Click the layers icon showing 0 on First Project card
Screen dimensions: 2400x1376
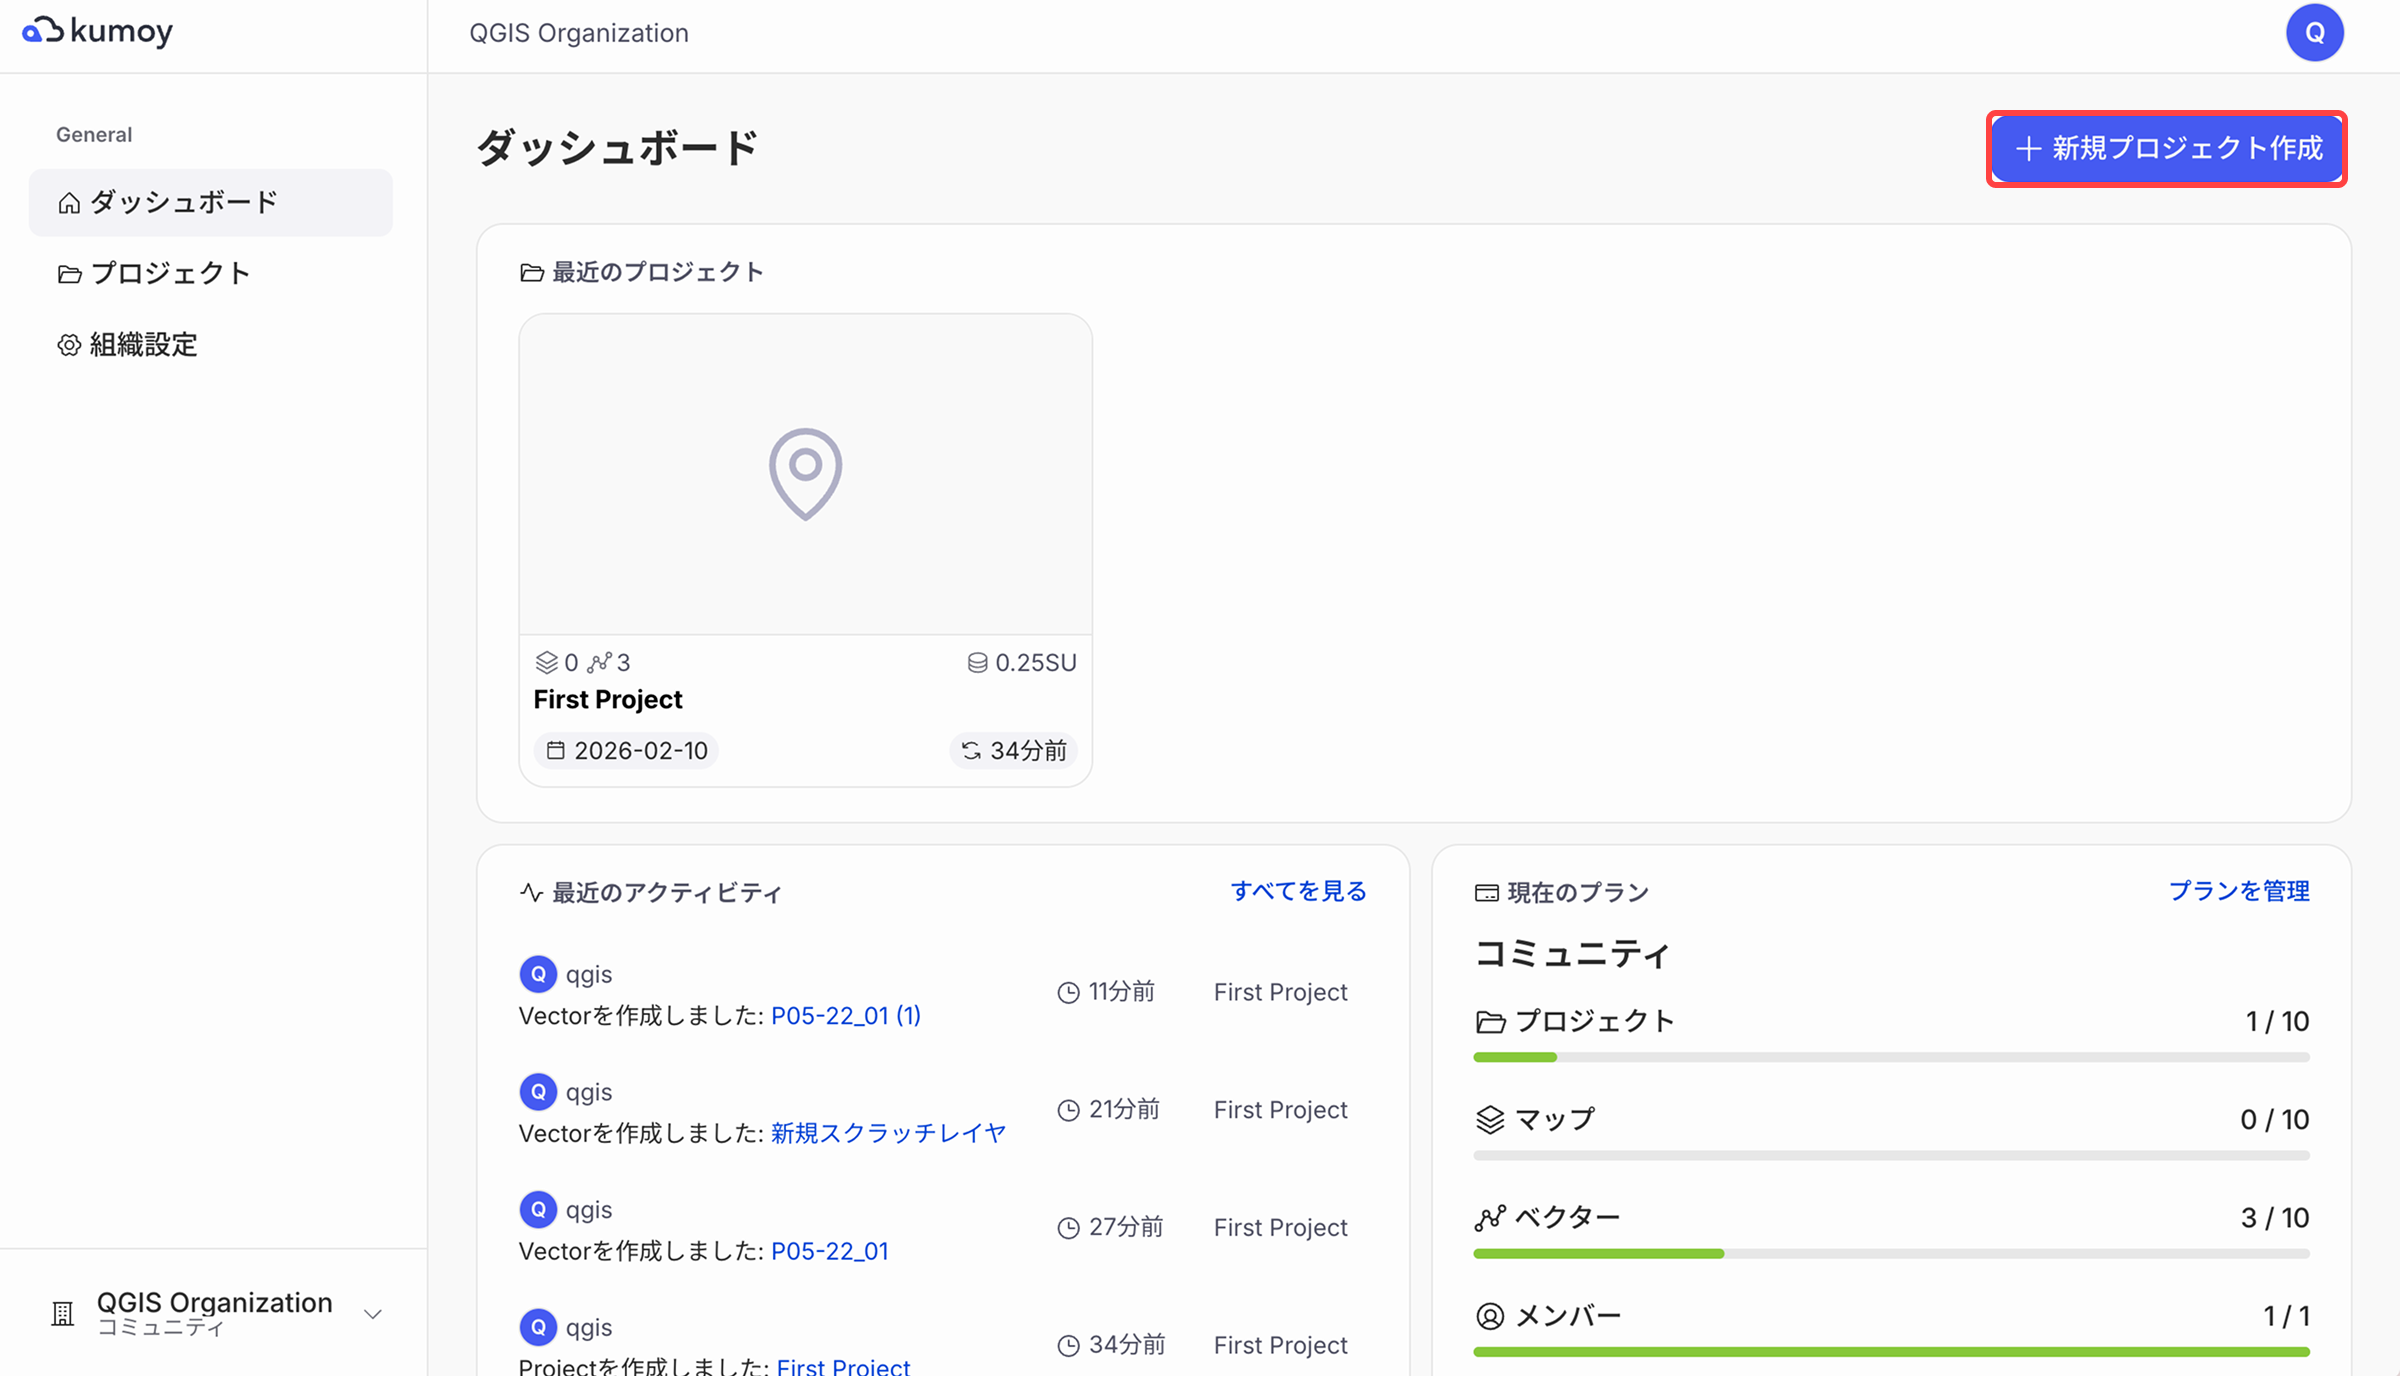[x=546, y=661]
